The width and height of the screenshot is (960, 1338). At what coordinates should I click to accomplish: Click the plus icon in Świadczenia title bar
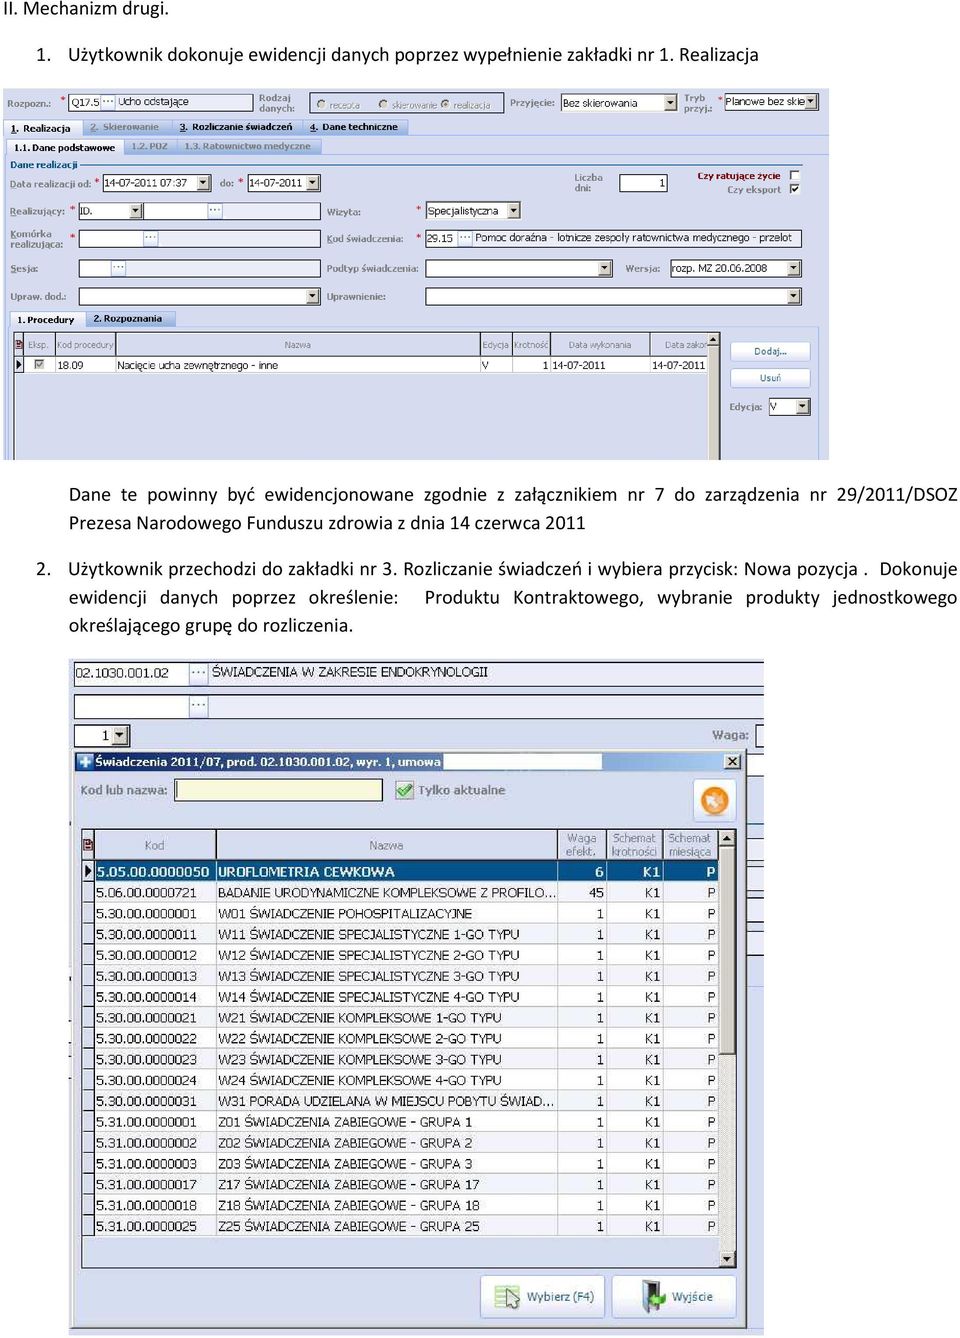[85, 762]
